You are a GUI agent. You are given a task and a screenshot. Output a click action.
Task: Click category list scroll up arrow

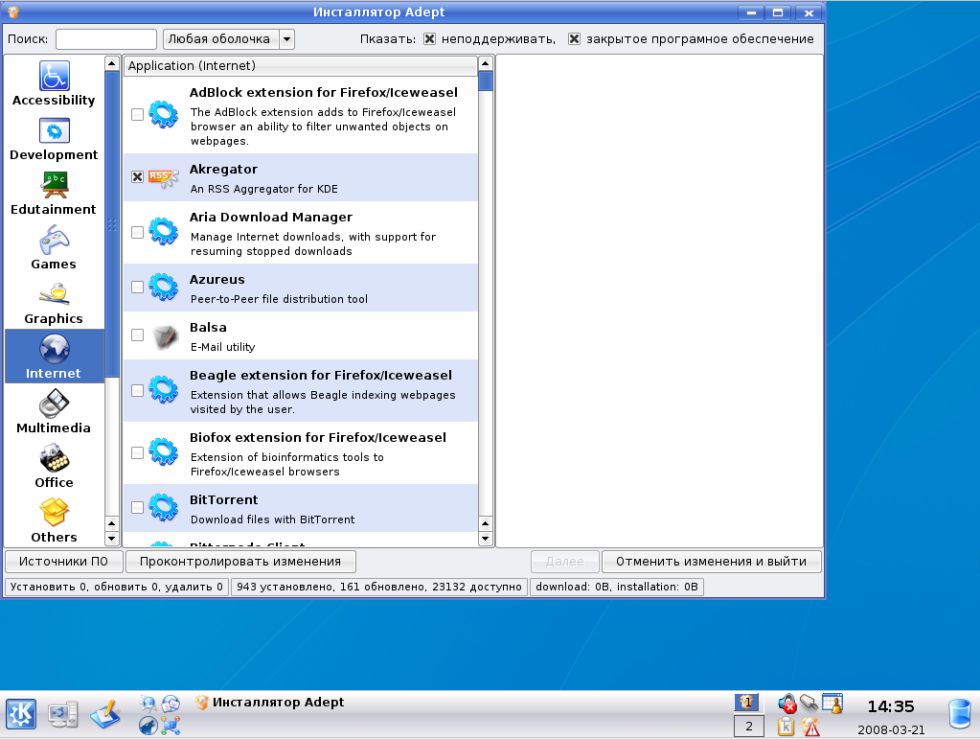pyautogui.click(x=112, y=64)
